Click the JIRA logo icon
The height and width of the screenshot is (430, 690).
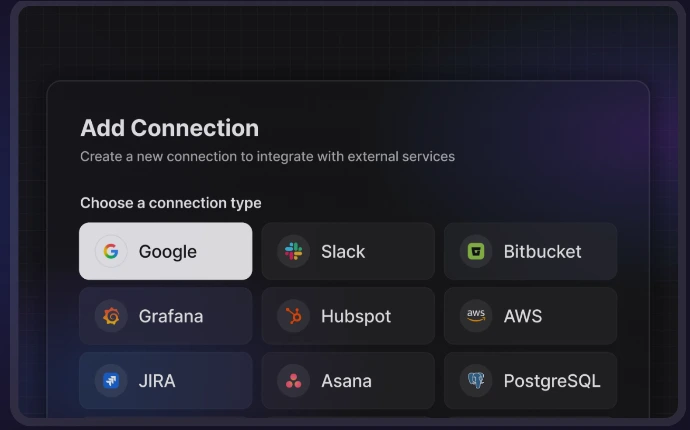click(x=111, y=381)
